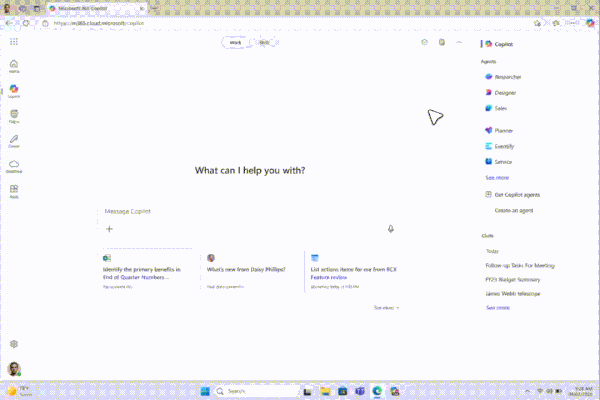This screenshot has width=600, height=400.
Task: Open Microsoft Teams from taskbar
Action: [360, 391]
